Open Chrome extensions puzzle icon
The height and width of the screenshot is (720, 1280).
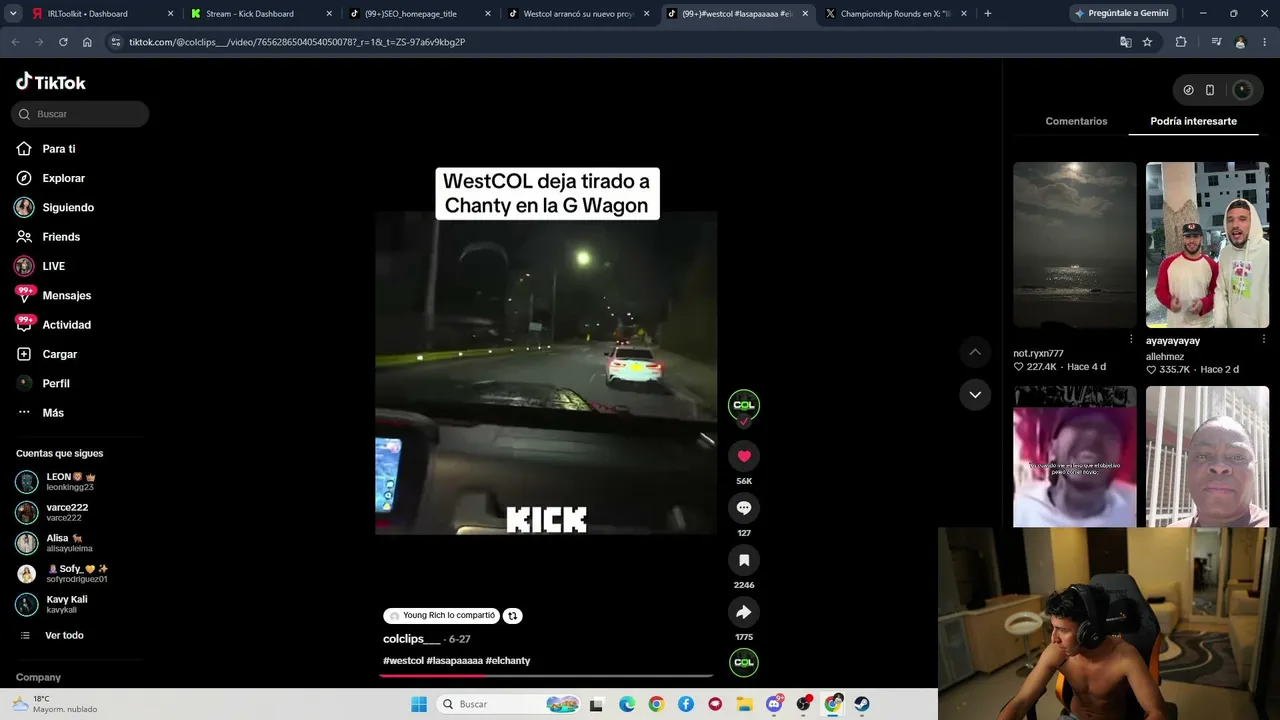coord(1181,42)
